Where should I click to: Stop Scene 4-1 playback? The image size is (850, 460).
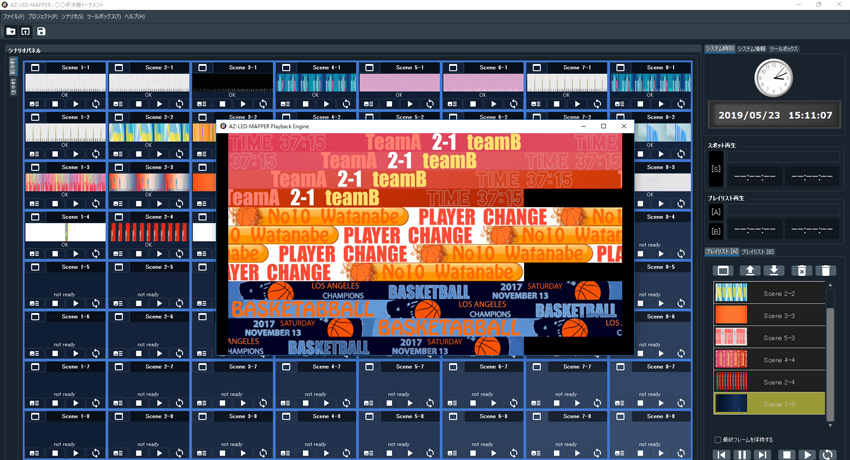click(306, 104)
